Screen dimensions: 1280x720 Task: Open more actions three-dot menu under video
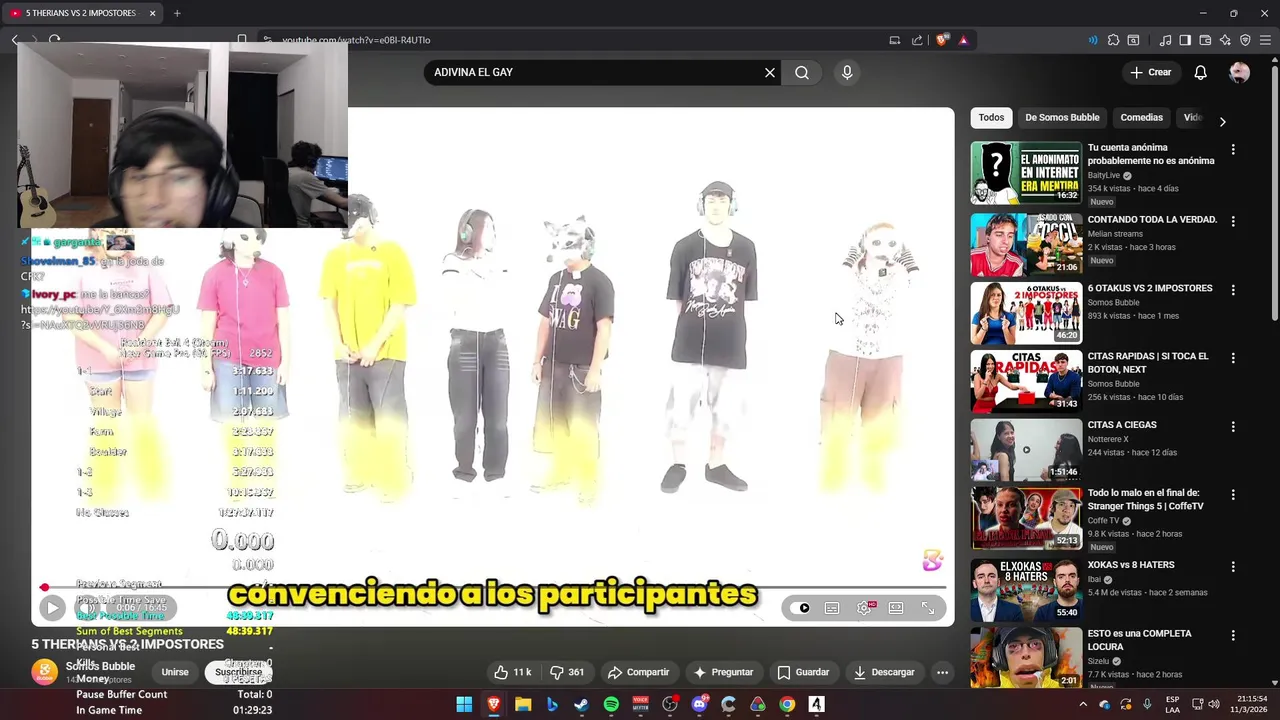click(942, 672)
